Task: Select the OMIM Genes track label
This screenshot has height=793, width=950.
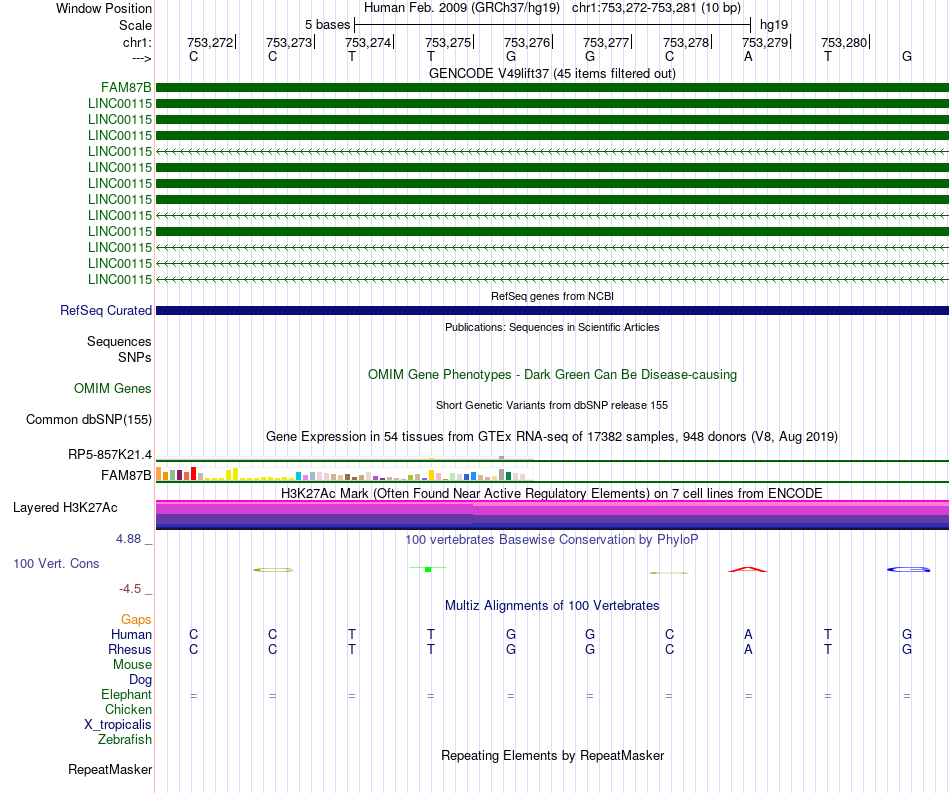Action: pos(112,388)
